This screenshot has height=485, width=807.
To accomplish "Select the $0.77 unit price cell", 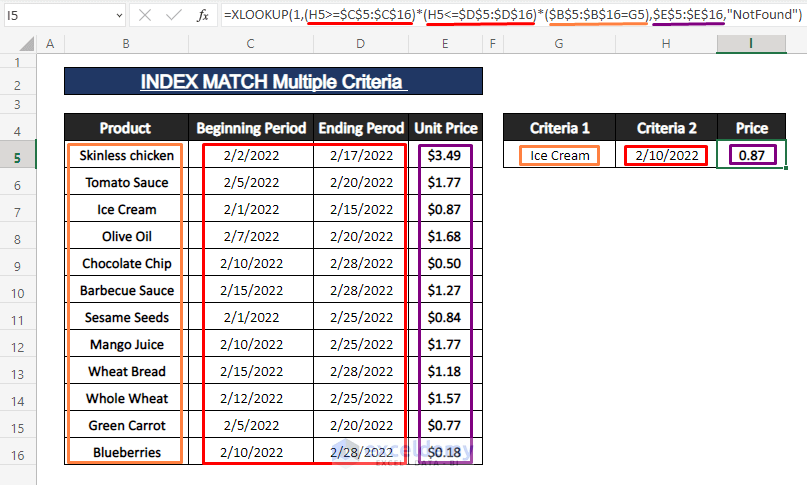I will point(446,425).
